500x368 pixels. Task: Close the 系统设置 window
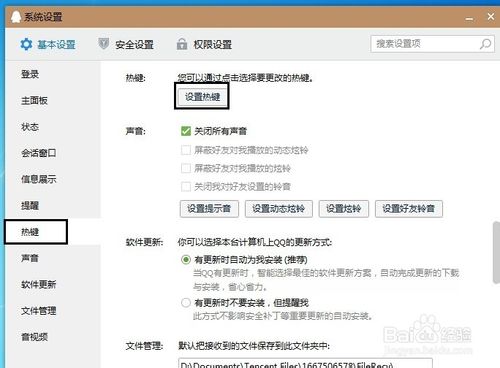(491, 16)
